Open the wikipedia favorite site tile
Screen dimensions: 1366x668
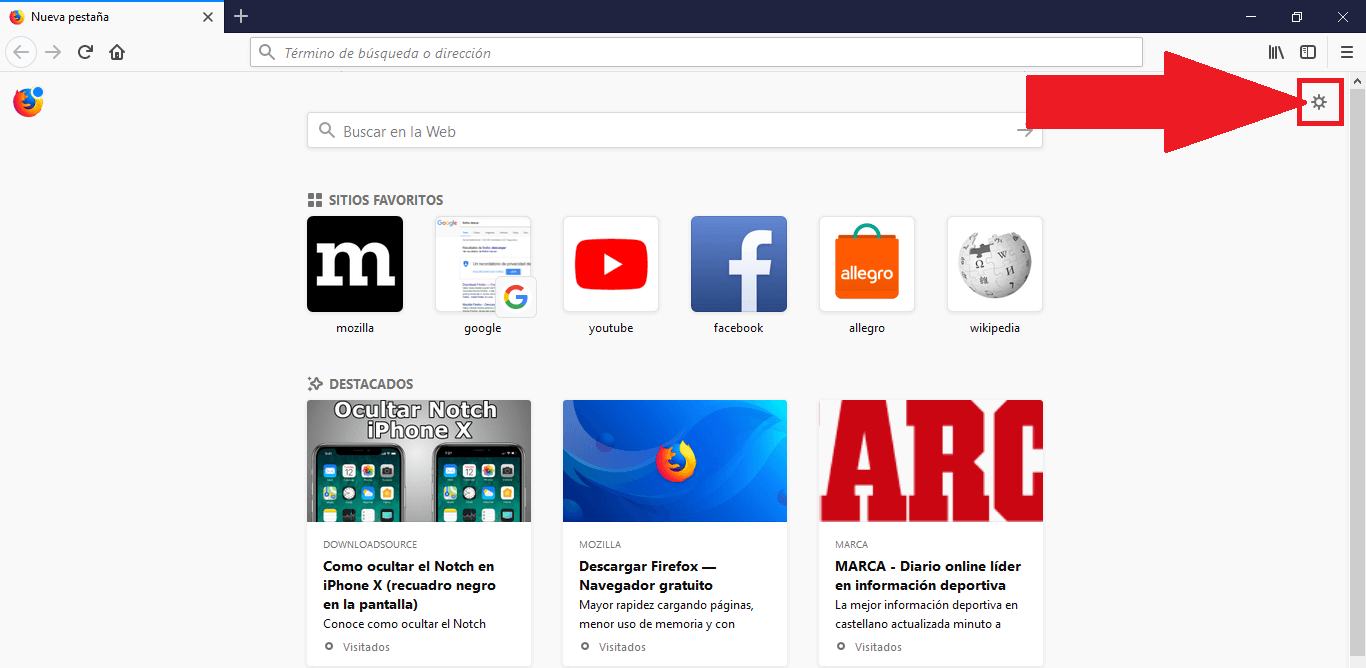[995, 264]
